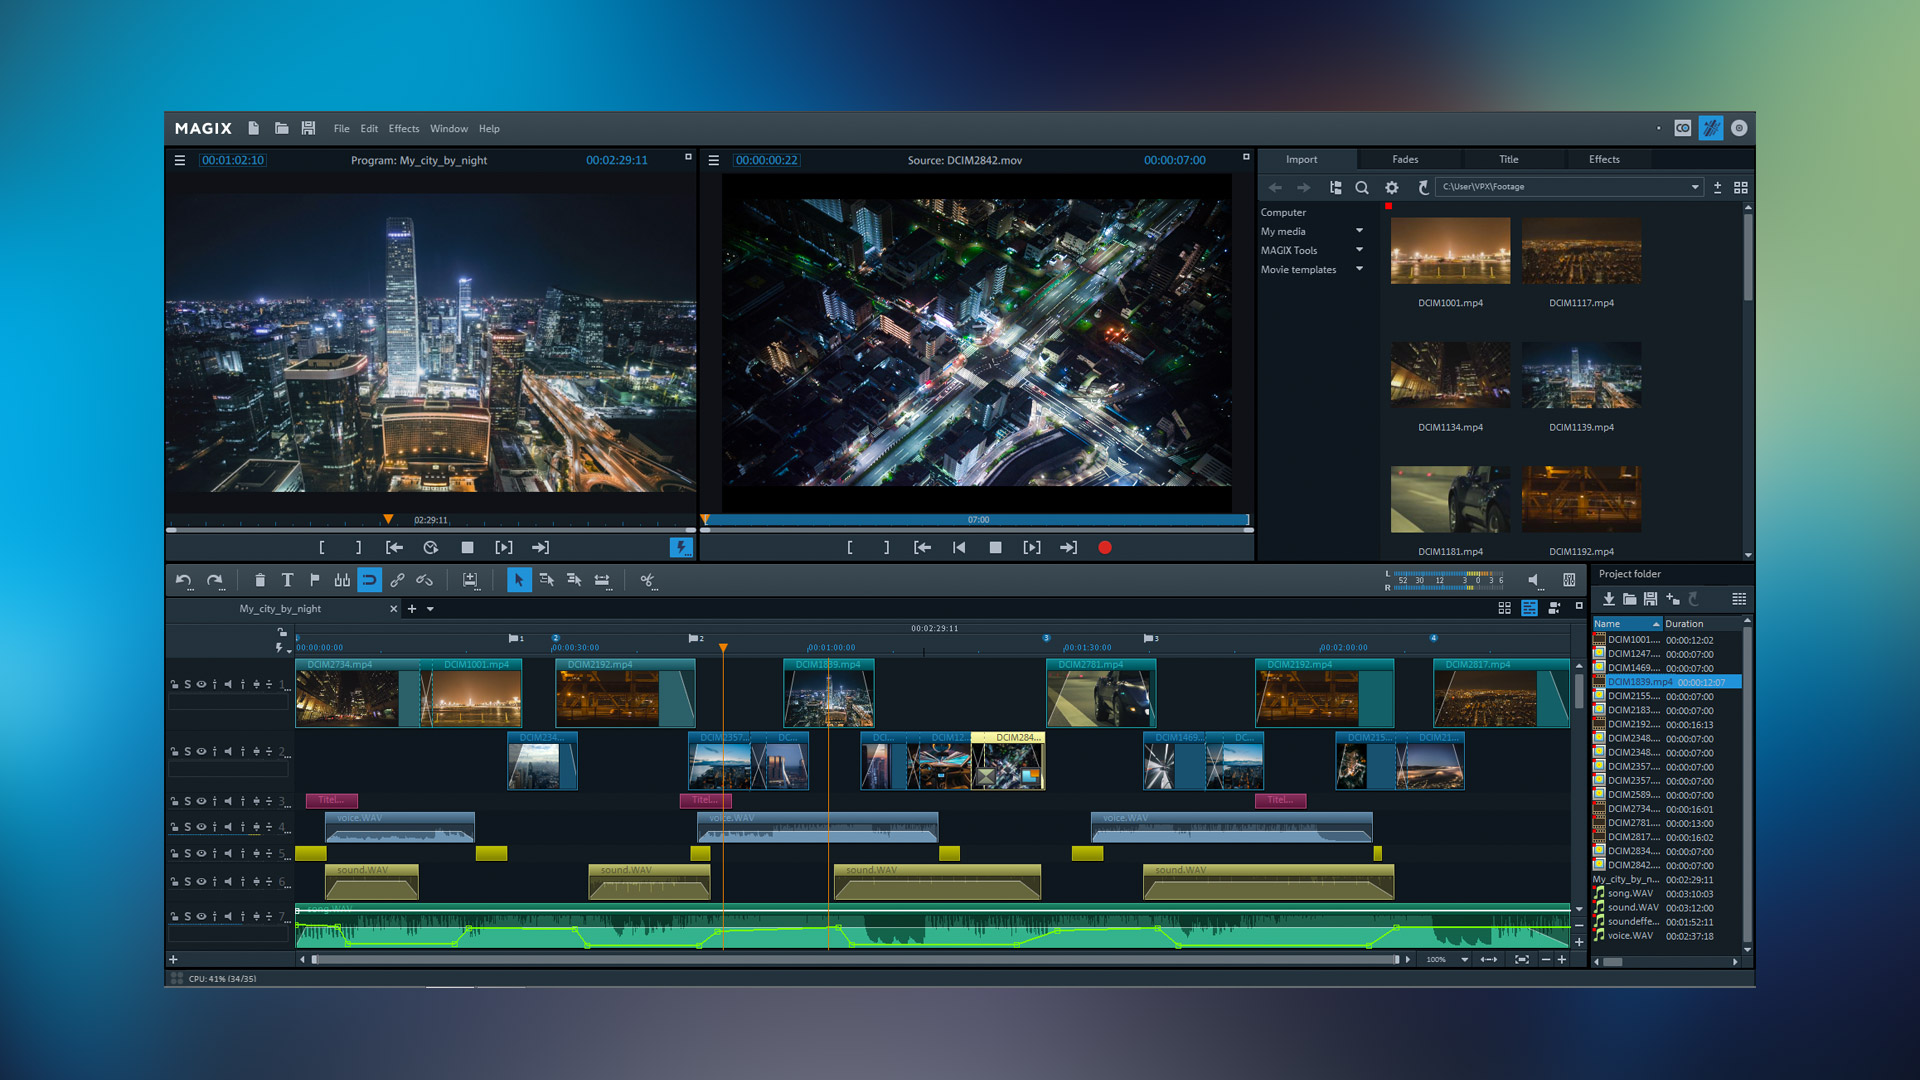Solo track 4 with the S button
The width and height of the screenshot is (1920, 1080).
coord(186,827)
